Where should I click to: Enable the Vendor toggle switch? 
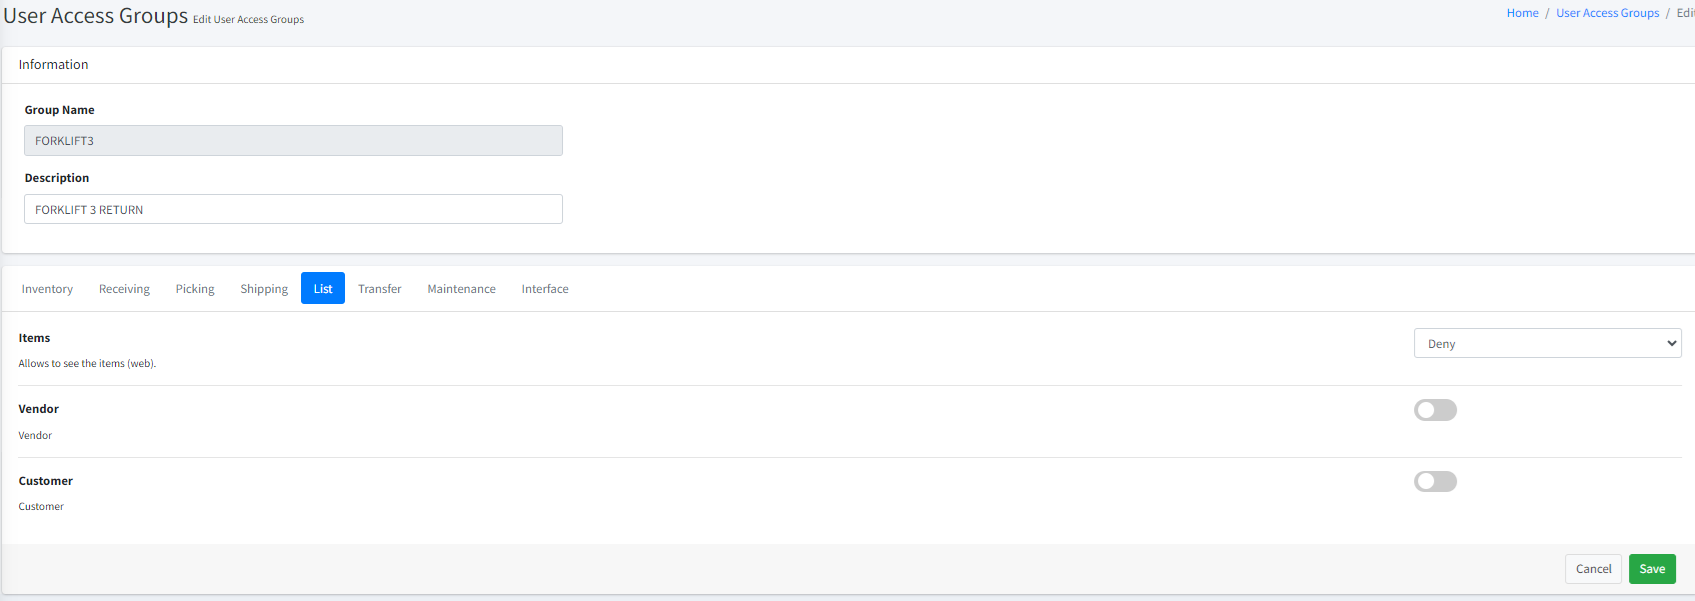pos(1435,410)
